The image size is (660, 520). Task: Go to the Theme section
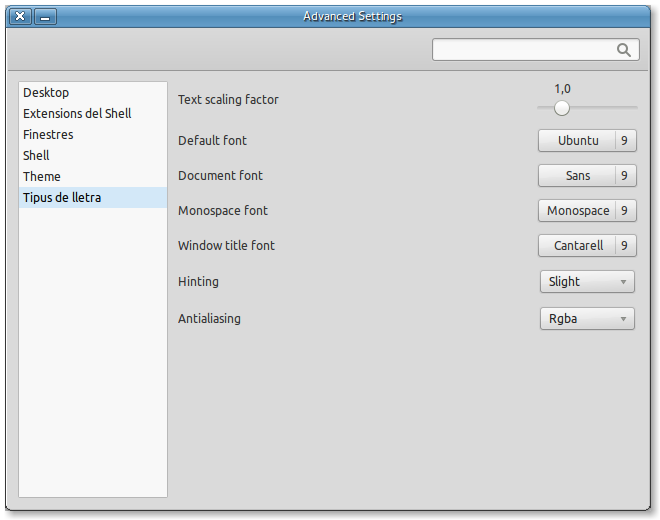coord(42,177)
